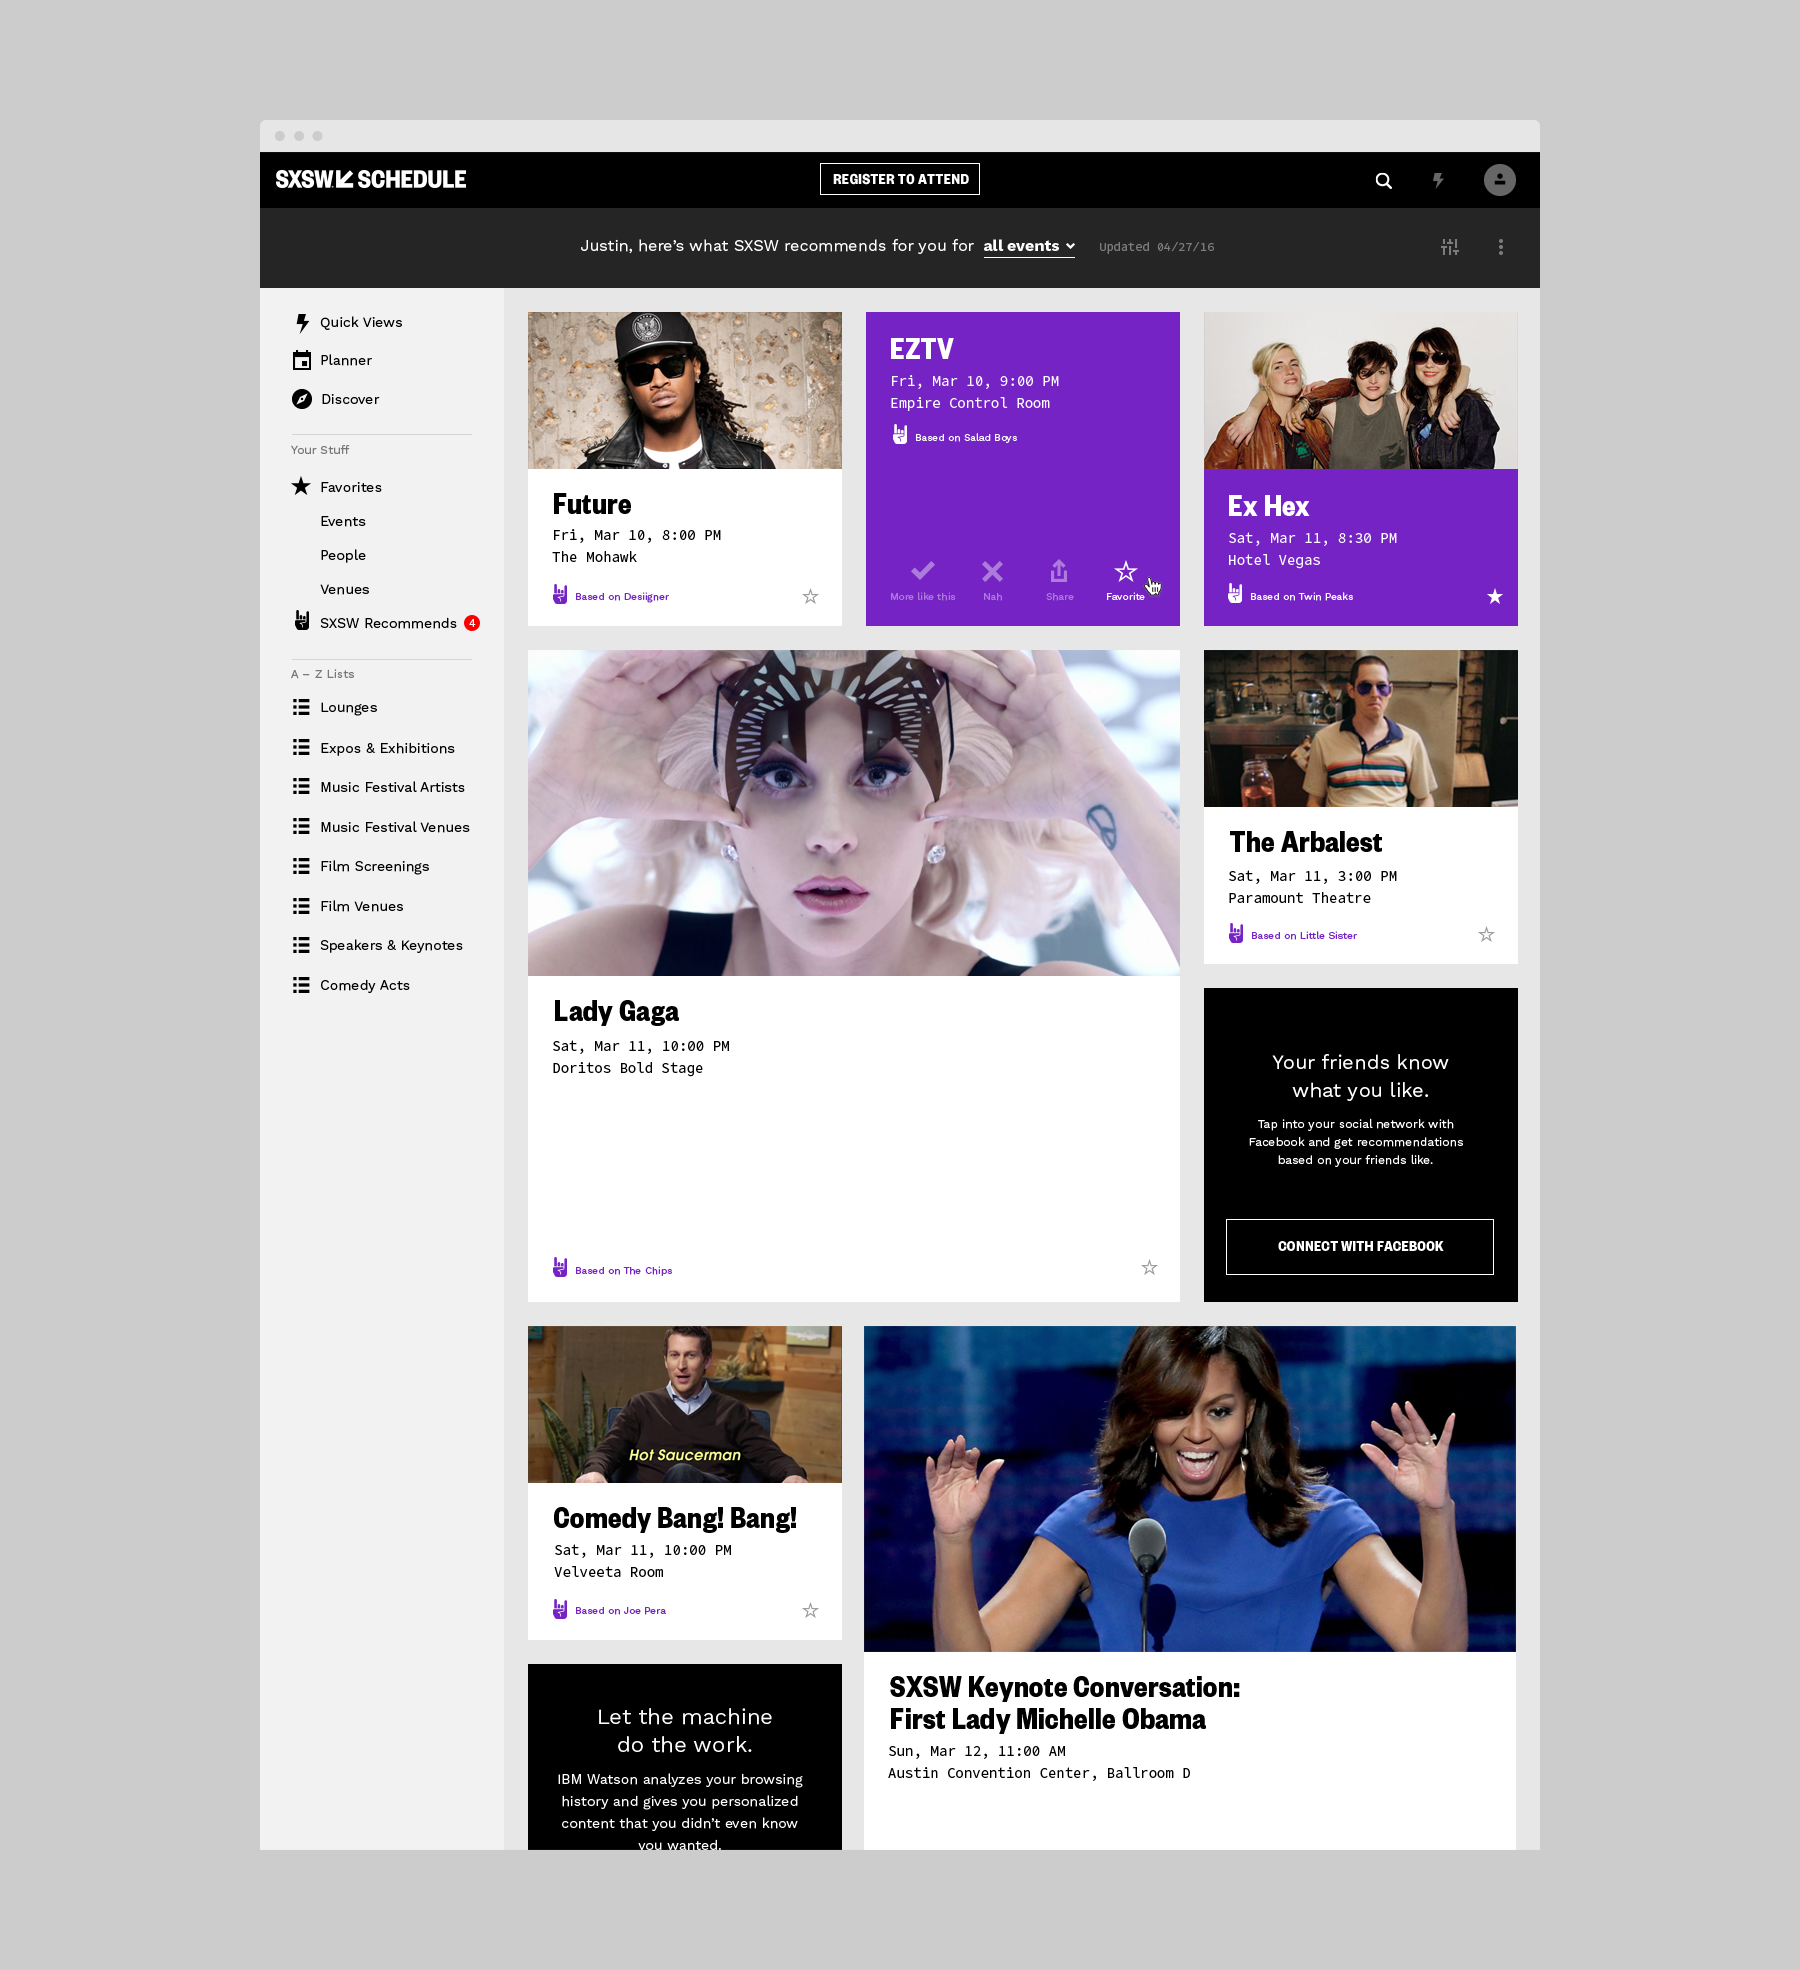This screenshot has width=1800, height=1970.
Task: Open Based on Twin Peaks link
Action: pyautogui.click(x=1301, y=597)
